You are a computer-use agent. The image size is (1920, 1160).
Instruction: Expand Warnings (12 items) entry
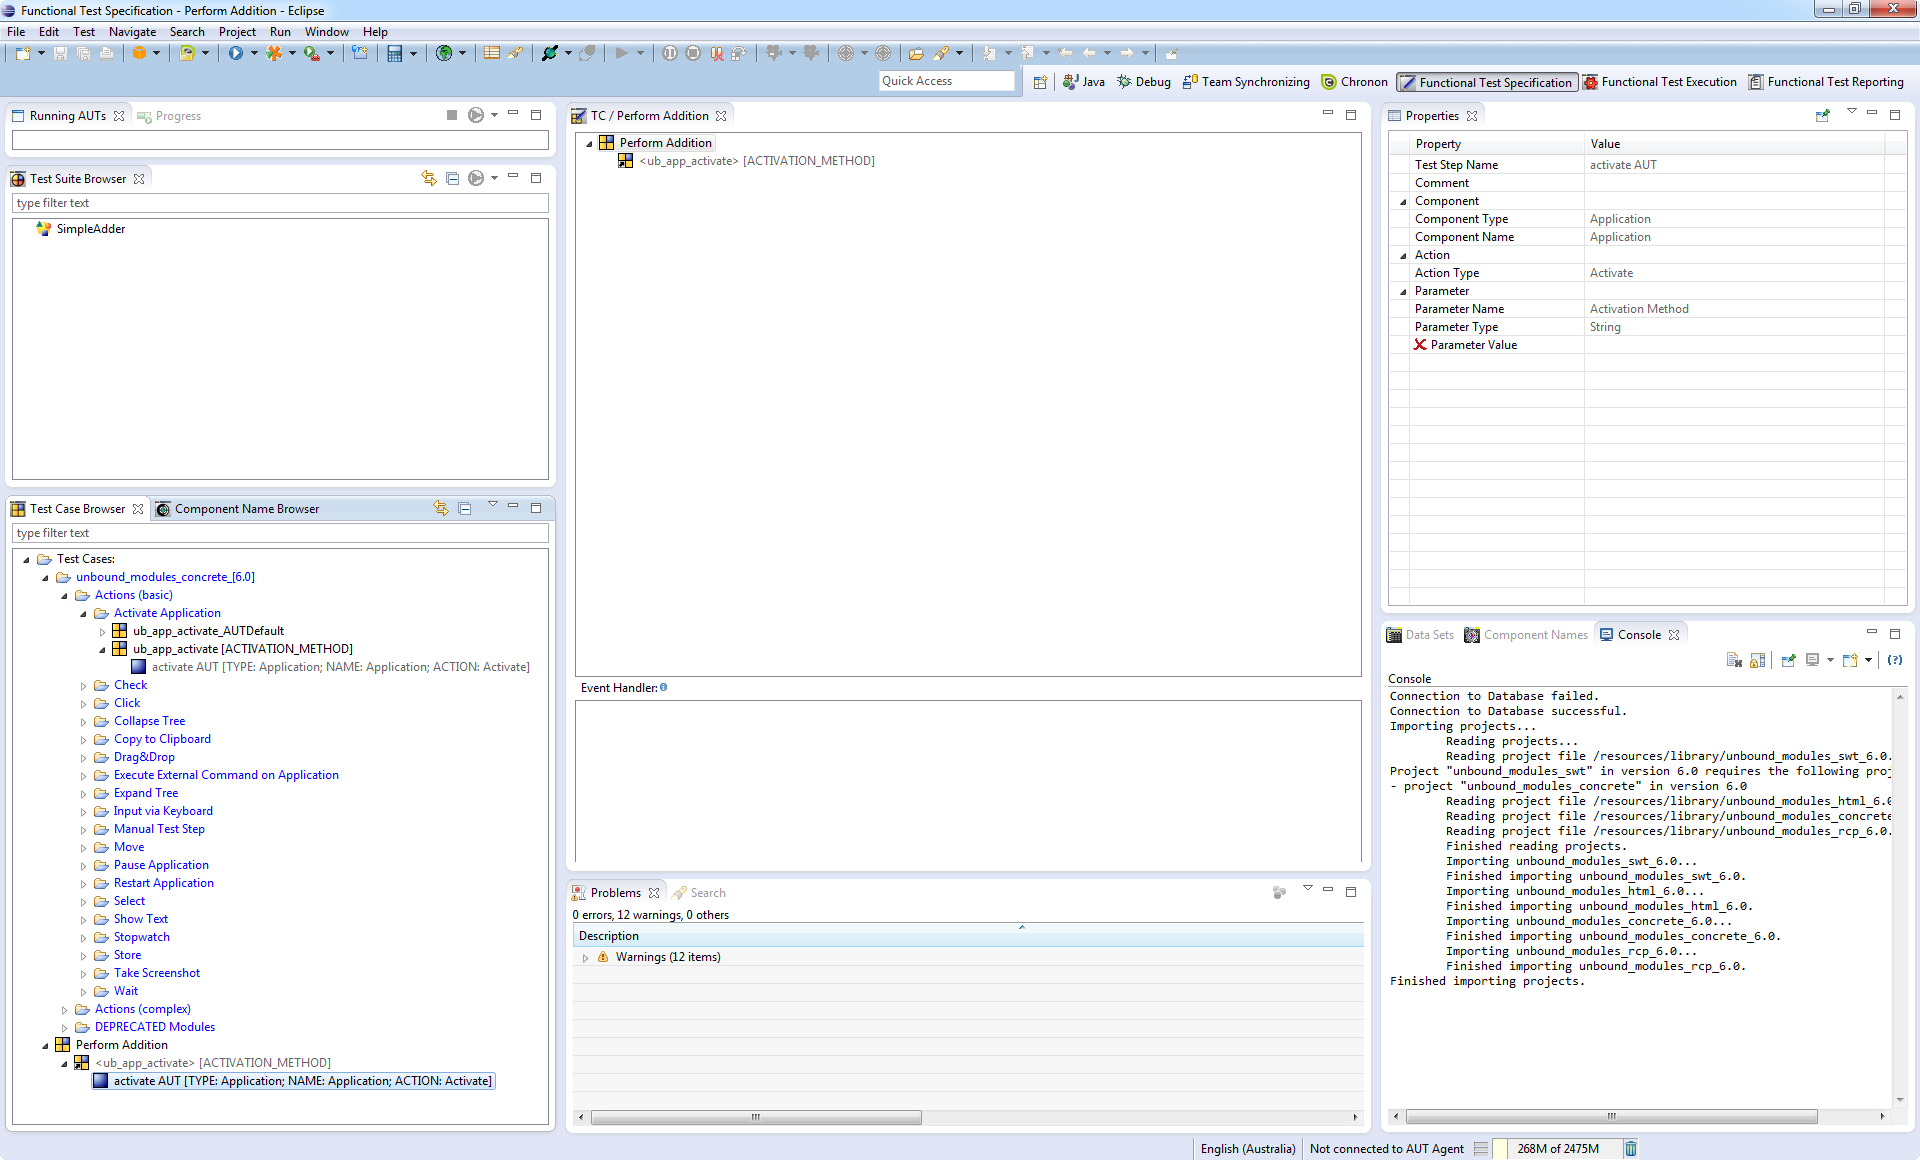[x=585, y=958]
